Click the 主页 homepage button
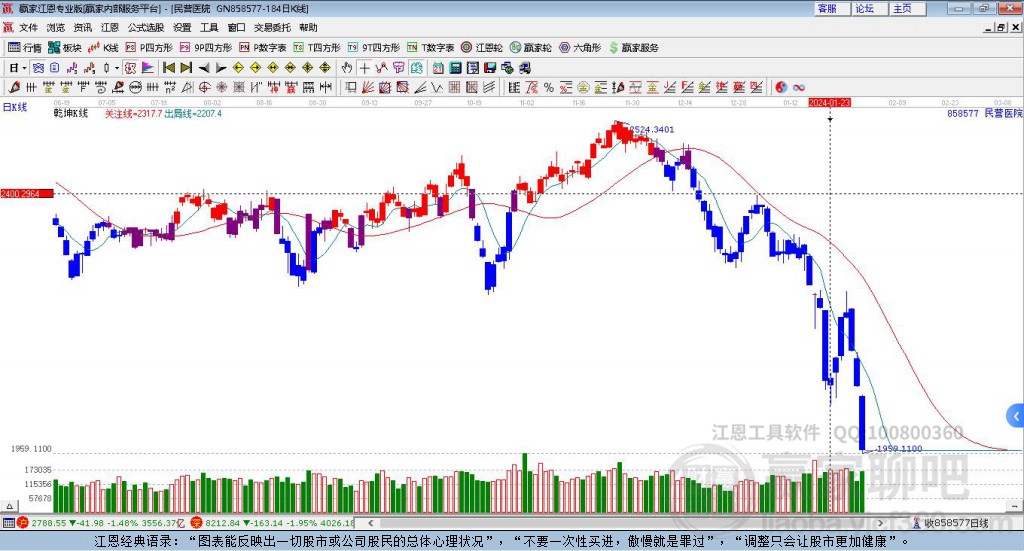 908,8
